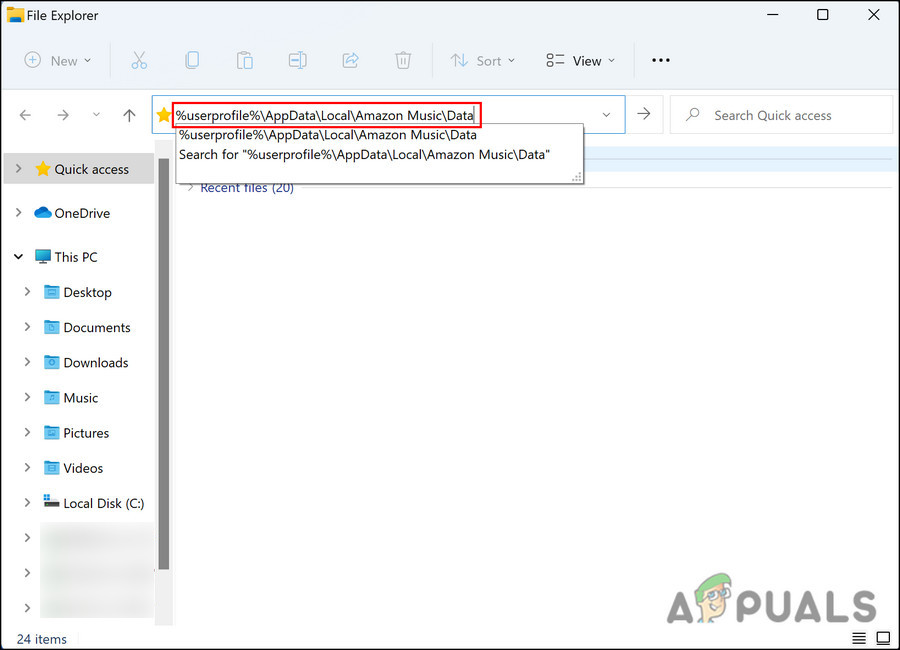Click the Rename icon in toolbar
The width and height of the screenshot is (900, 650).
[x=297, y=60]
